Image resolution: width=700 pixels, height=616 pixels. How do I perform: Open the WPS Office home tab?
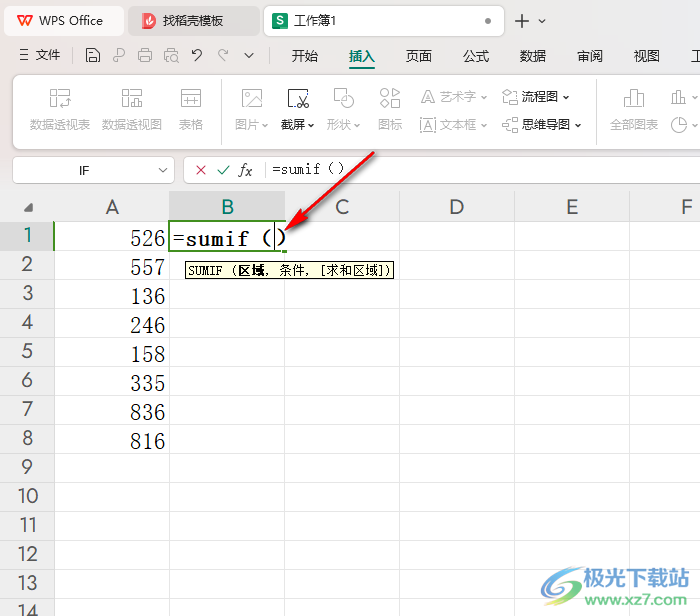(x=64, y=21)
